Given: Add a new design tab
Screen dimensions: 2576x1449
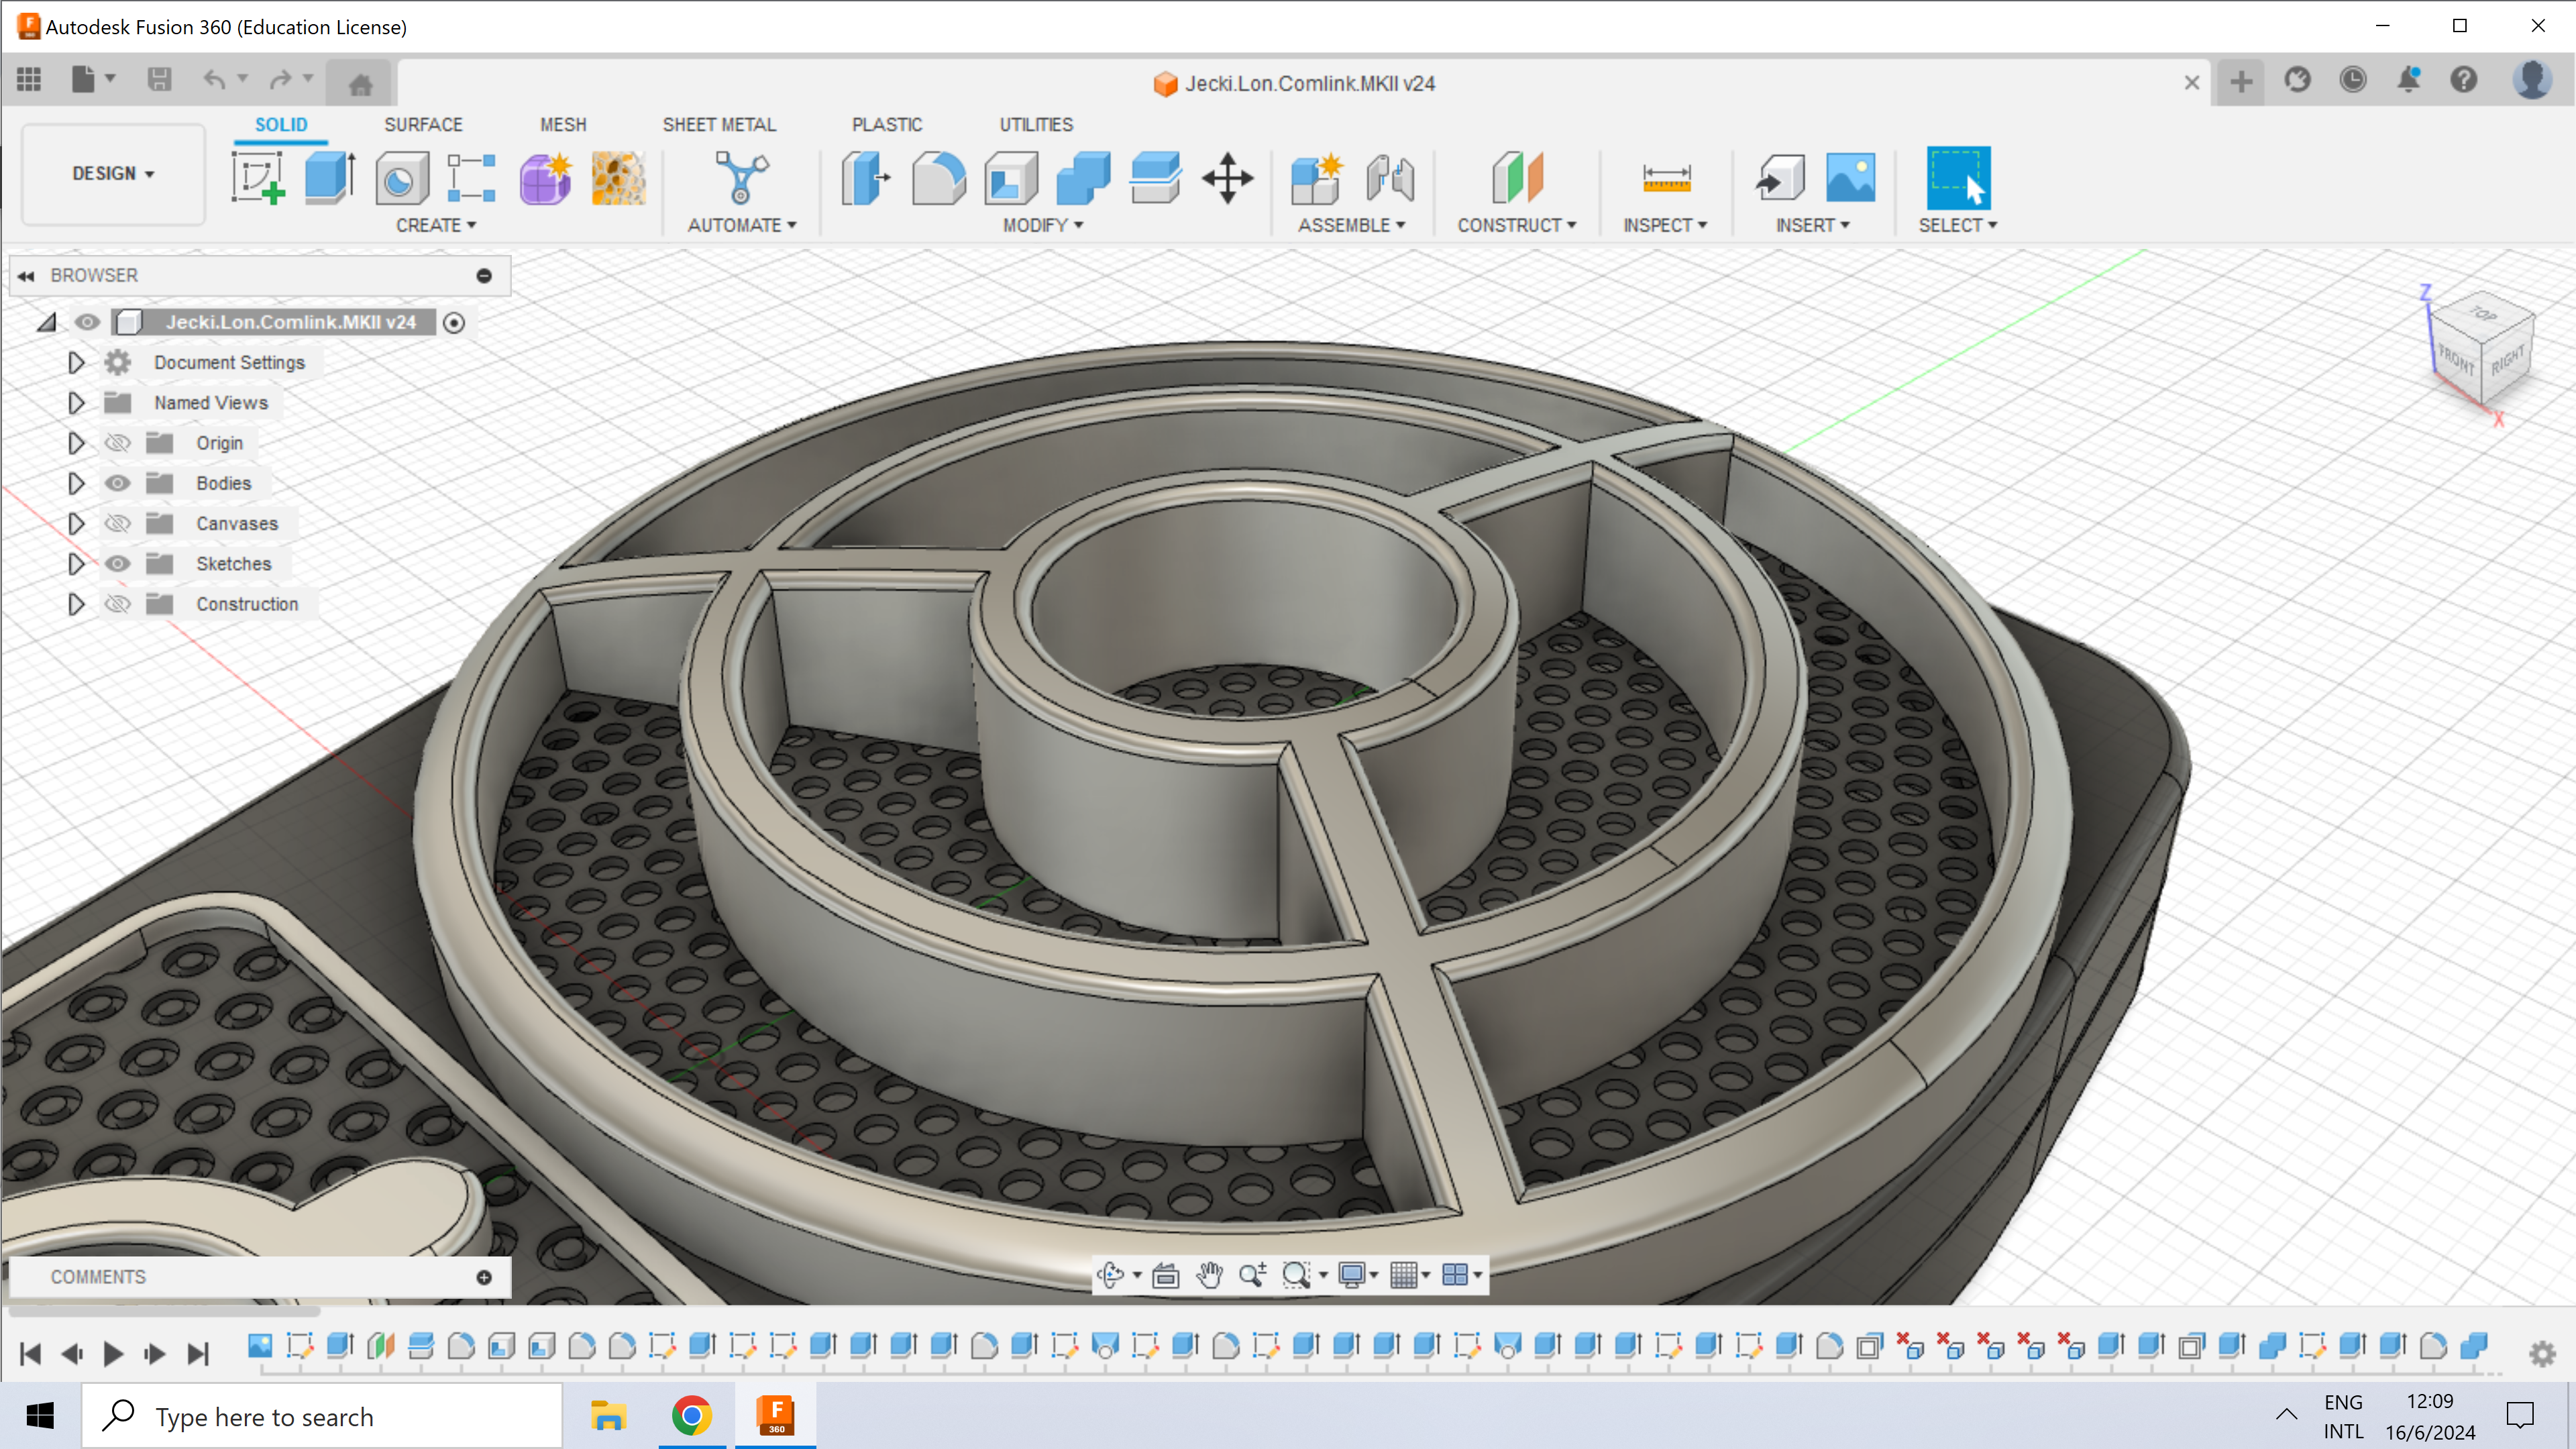Looking at the screenshot, I should pos(2241,82).
